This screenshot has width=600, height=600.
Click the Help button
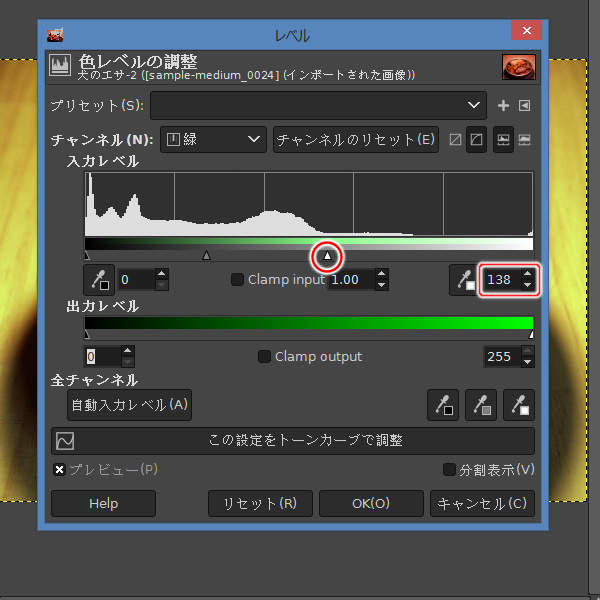pyautogui.click(x=103, y=504)
